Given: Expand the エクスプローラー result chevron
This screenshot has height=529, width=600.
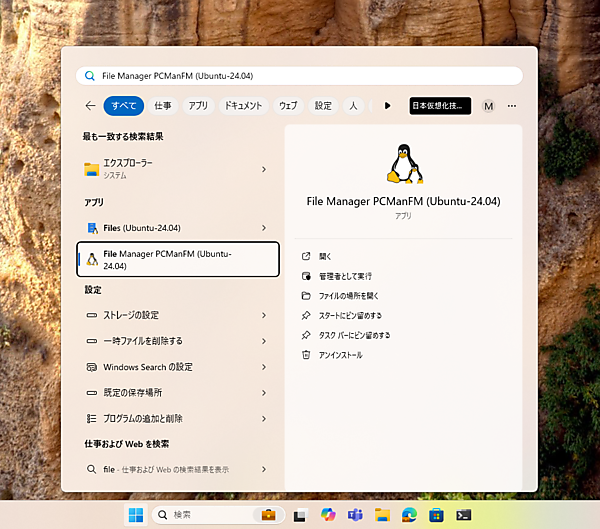Looking at the screenshot, I should pos(264,169).
